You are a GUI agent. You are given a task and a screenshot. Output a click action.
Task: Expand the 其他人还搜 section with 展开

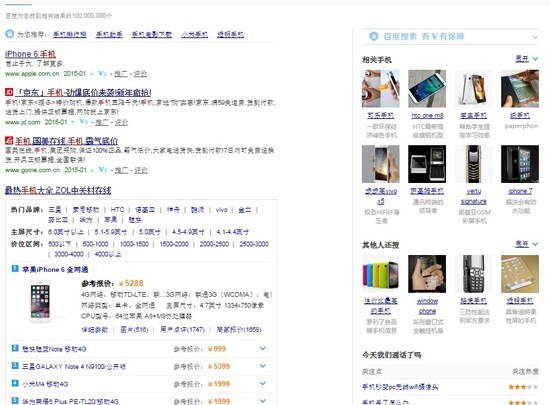pos(526,244)
